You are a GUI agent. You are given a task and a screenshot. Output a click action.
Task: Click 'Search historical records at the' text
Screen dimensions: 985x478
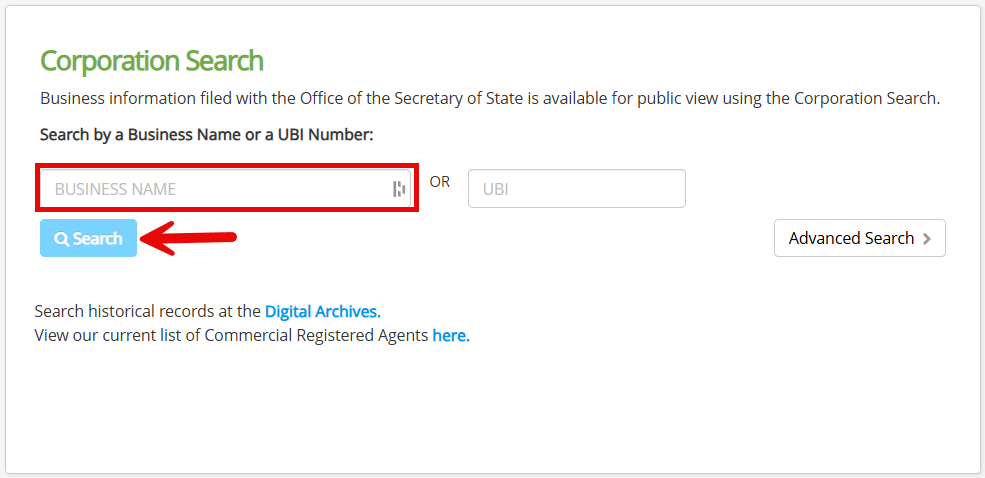click(148, 312)
